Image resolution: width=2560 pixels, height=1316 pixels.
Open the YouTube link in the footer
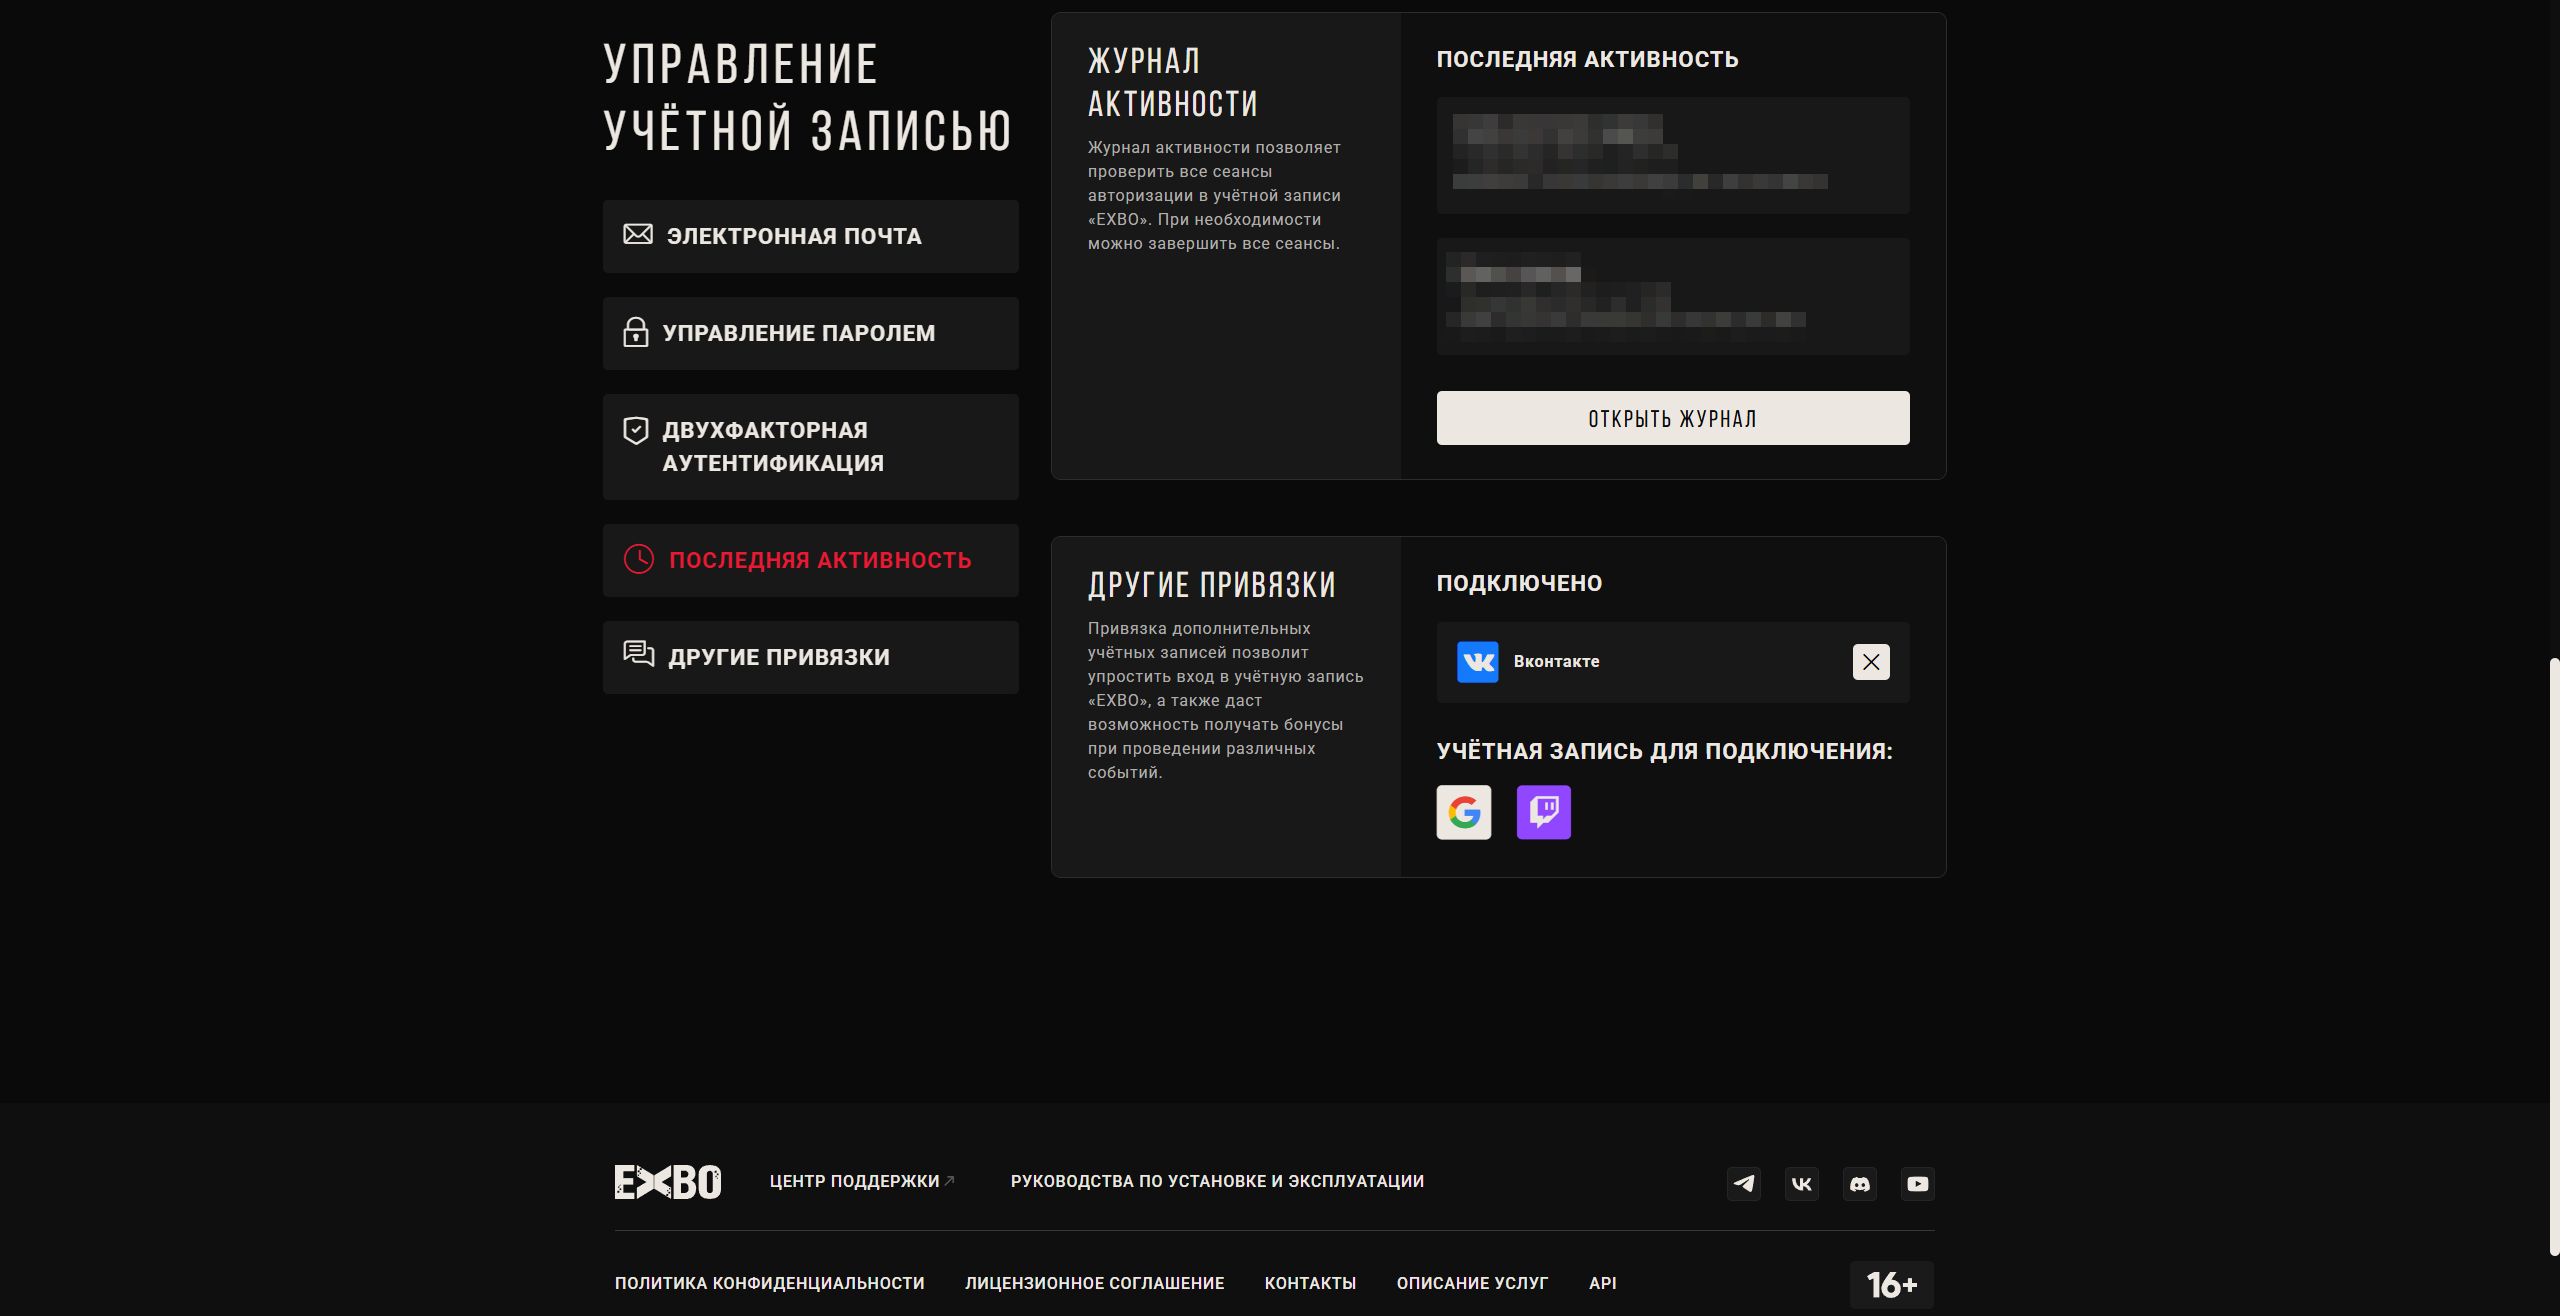(x=1917, y=1184)
